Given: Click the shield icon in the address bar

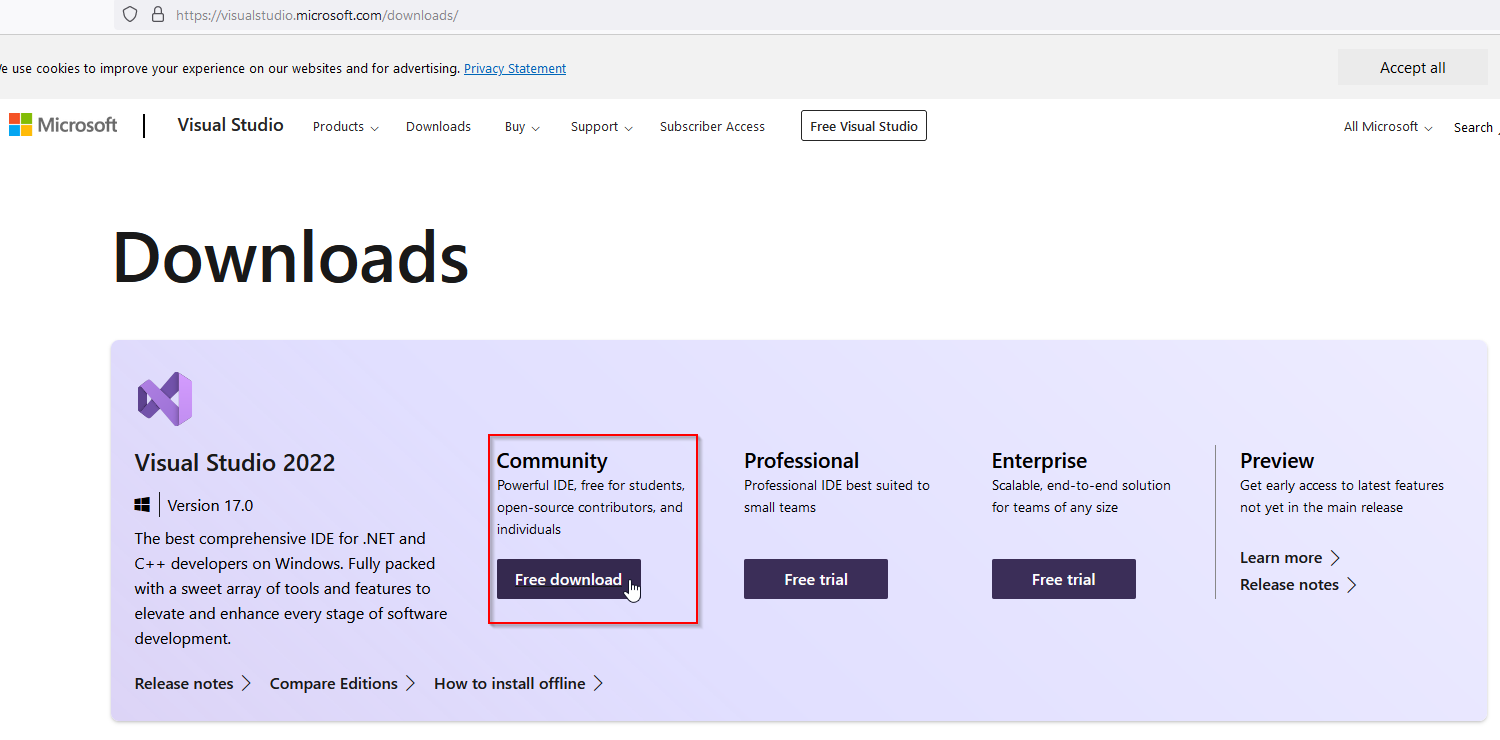Looking at the screenshot, I should tap(129, 15).
